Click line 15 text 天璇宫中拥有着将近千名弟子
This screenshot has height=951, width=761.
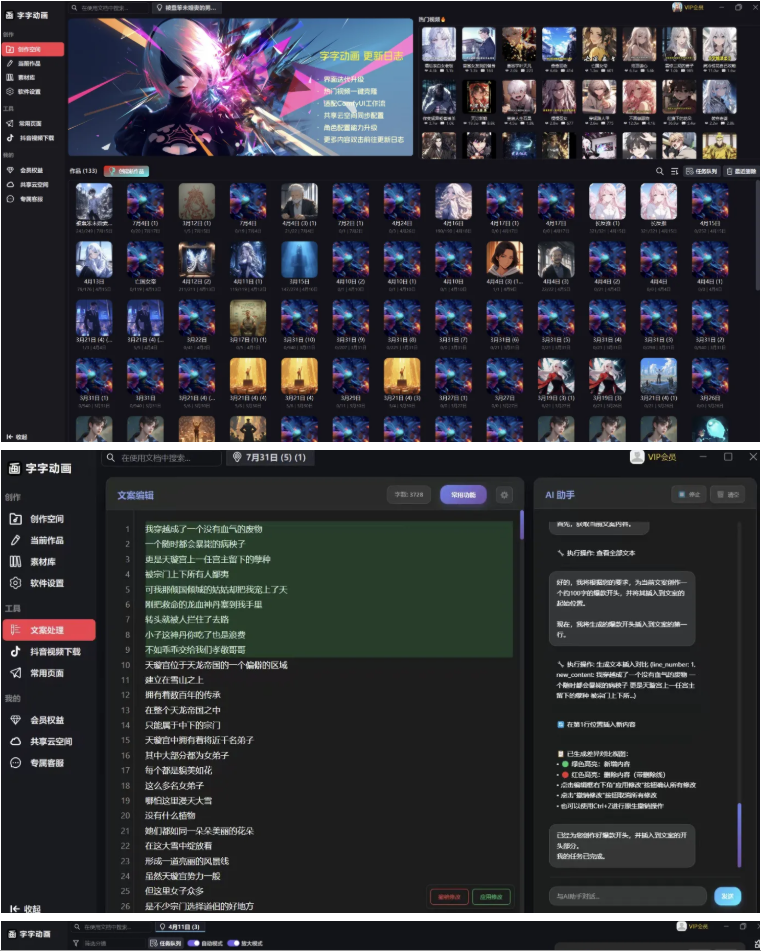199,741
